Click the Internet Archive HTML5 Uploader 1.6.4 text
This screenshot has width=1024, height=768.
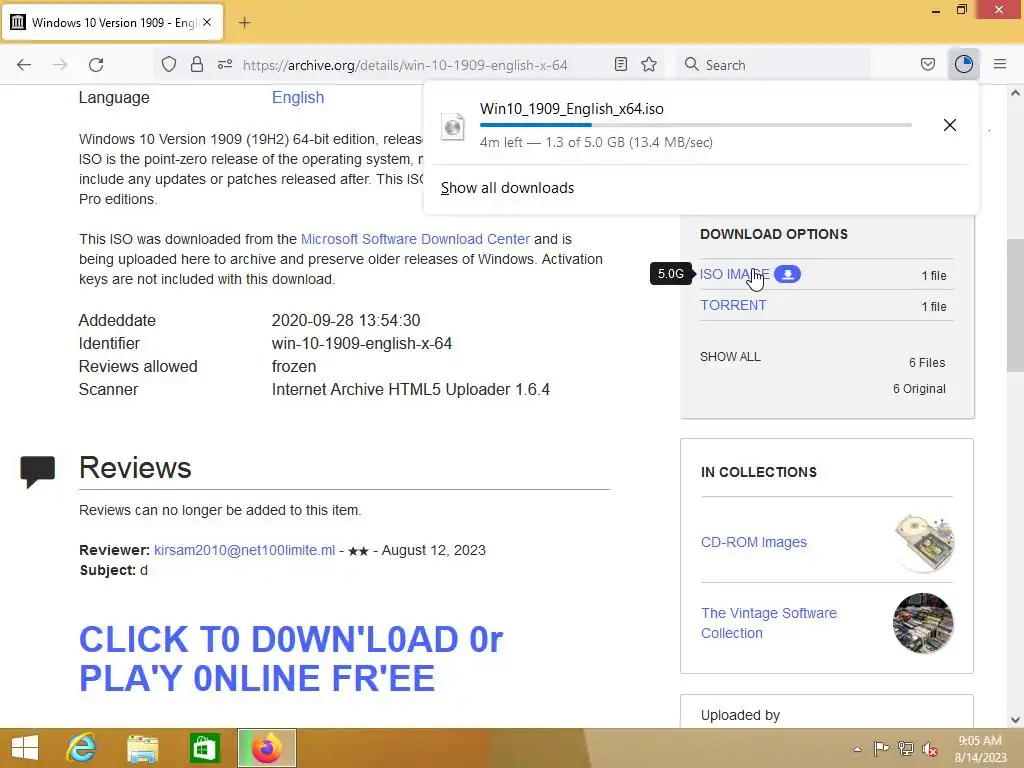pos(411,389)
